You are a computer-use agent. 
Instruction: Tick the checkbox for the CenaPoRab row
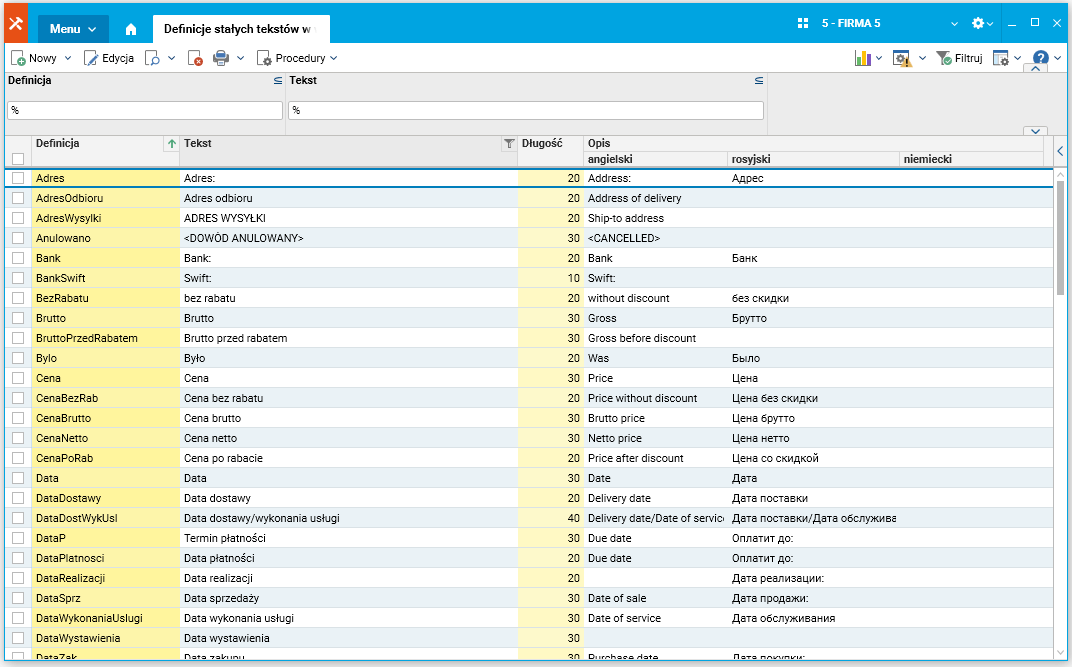18,458
